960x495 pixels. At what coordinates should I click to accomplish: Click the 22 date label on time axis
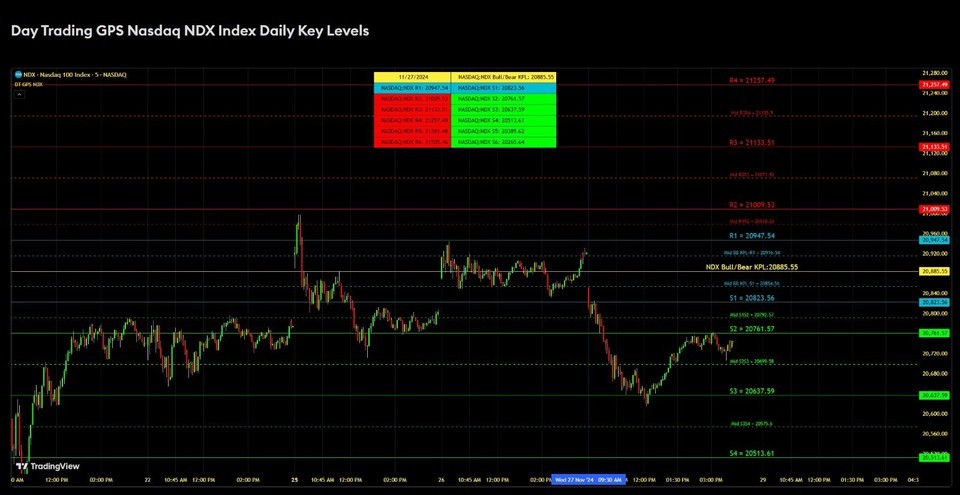pyautogui.click(x=148, y=480)
